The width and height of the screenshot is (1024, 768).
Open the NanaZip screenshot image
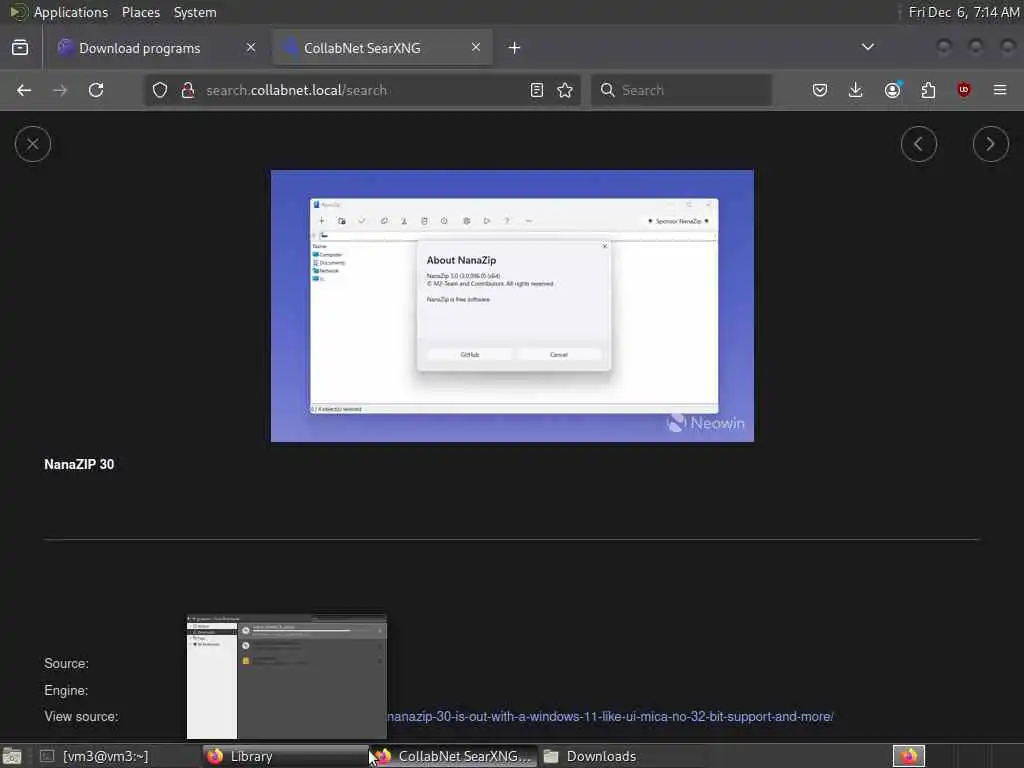click(x=512, y=306)
